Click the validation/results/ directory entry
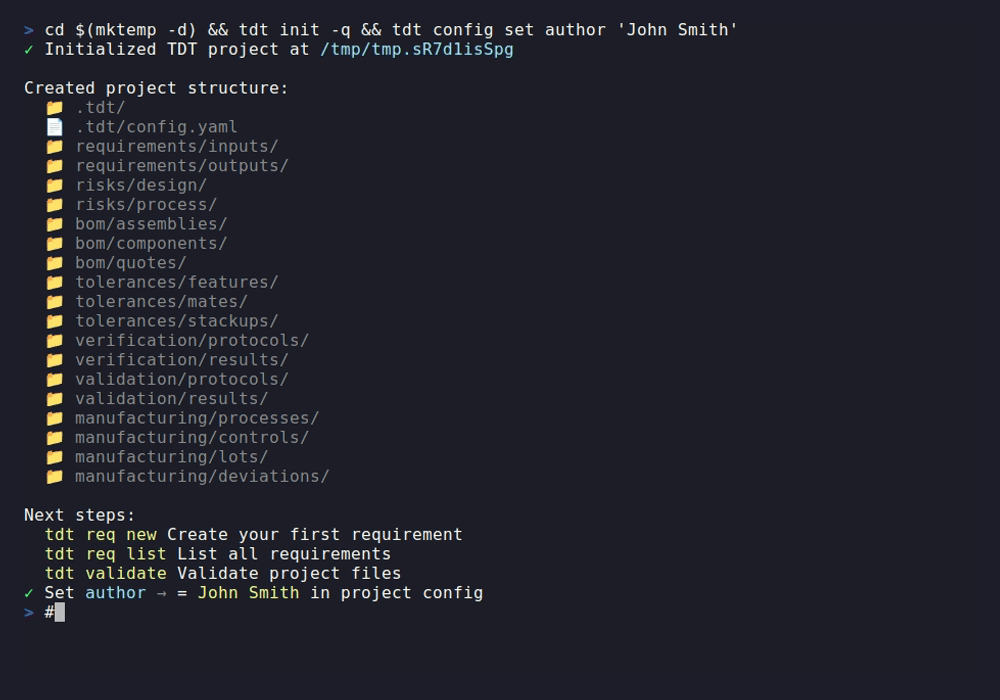Image resolution: width=1000 pixels, height=700 pixels. coord(172,399)
